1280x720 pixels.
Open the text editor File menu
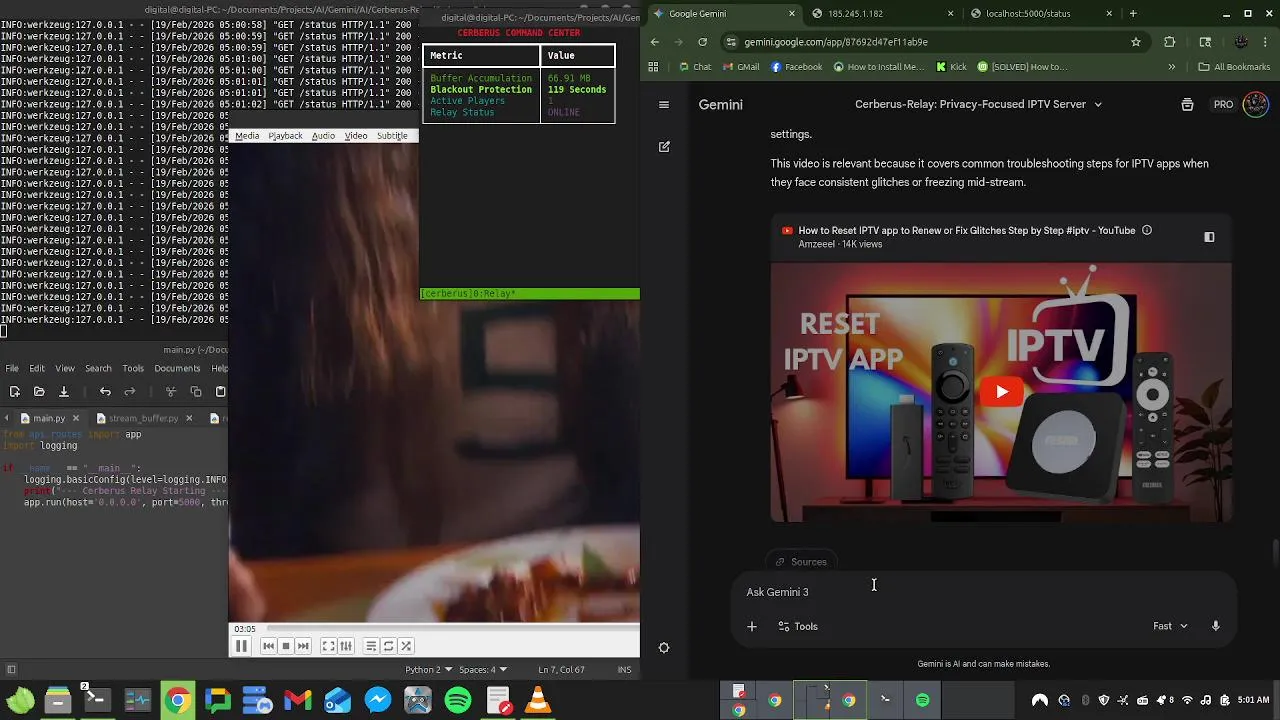[x=10, y=368]
